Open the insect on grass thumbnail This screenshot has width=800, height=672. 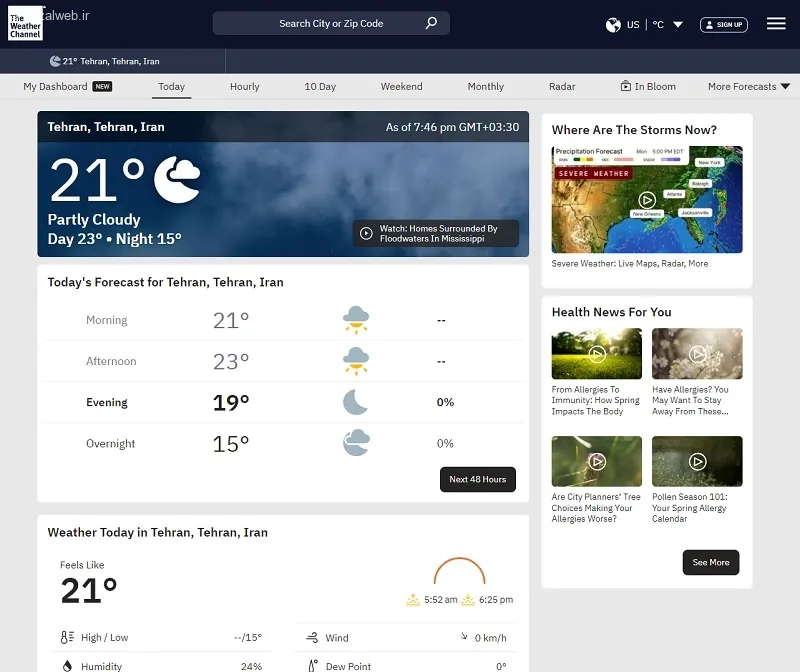pyautogui.click(x=596, y=461)
